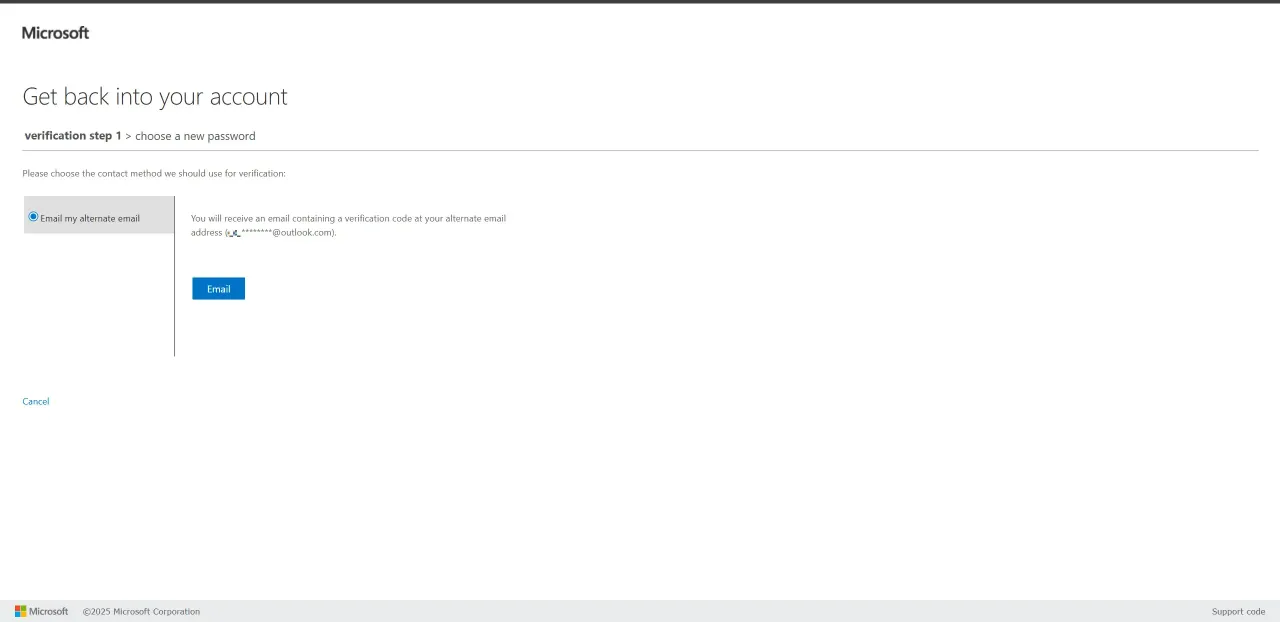Click the Microsoft wordmark at the top
1280x622 pixels.
[56, 33]
